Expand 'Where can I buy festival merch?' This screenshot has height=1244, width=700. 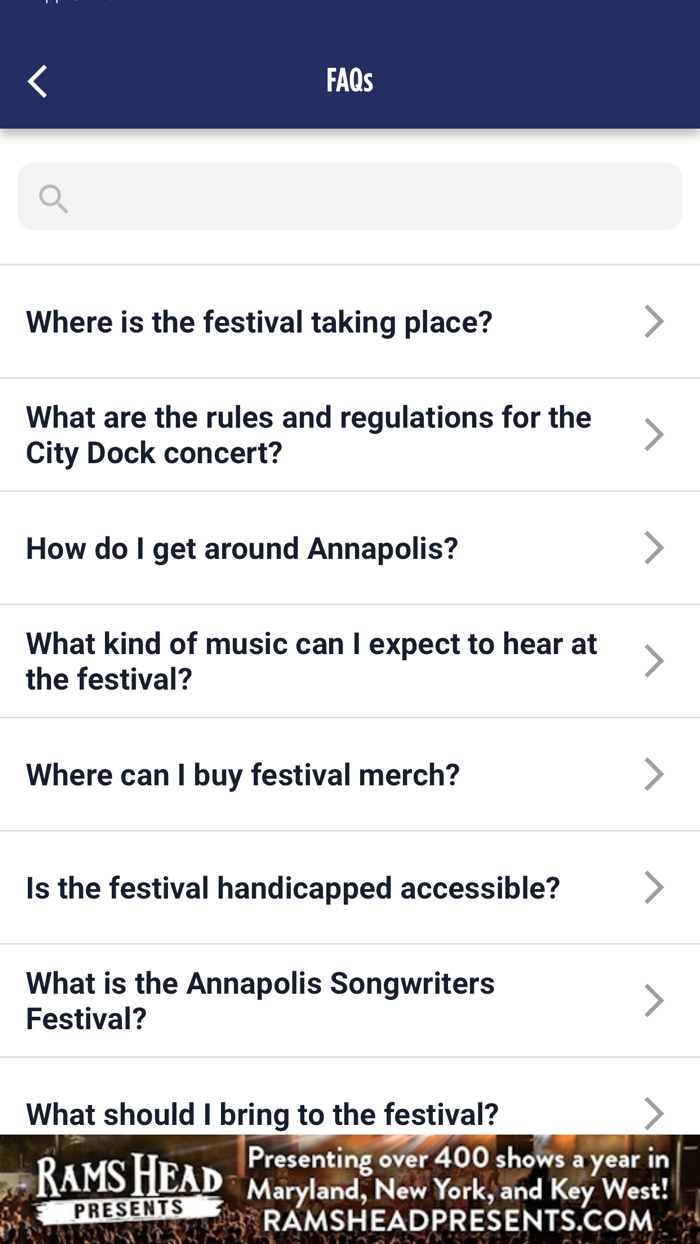[x=243, y=774]
